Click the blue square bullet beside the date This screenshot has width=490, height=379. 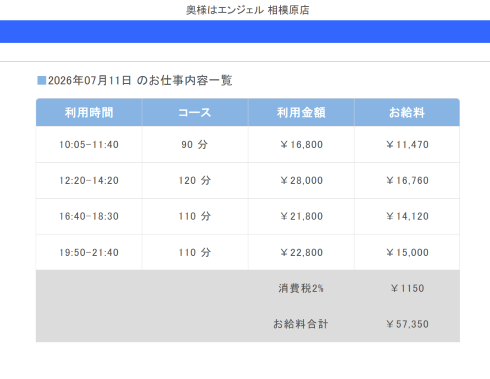coord(42,80)
